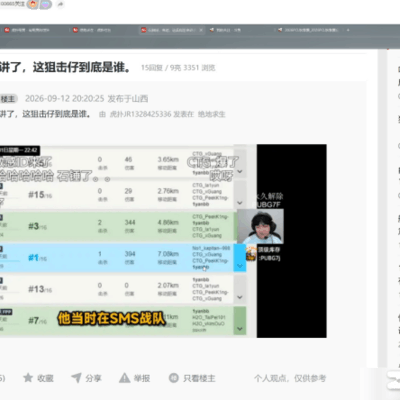
Task: Click the streamer webcam thumbnail
Action: point(260,226)
